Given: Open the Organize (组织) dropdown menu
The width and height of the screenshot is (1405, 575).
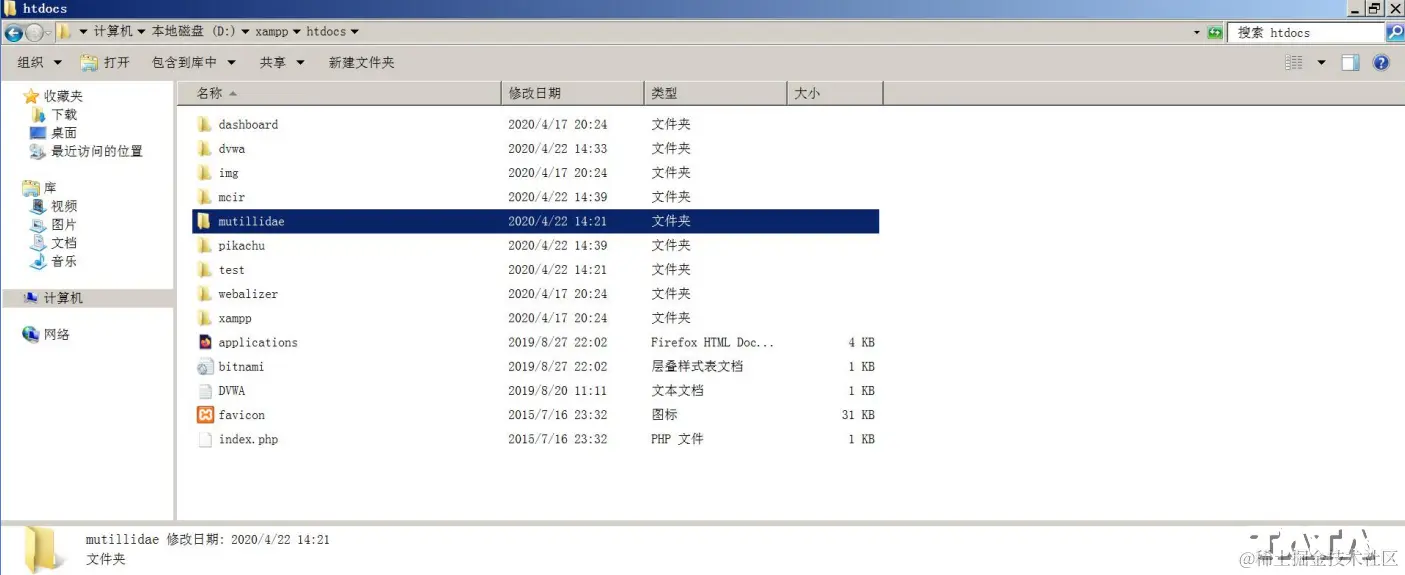Looking at the screenshot, I should pyautogui.click(x=40, y=62).
